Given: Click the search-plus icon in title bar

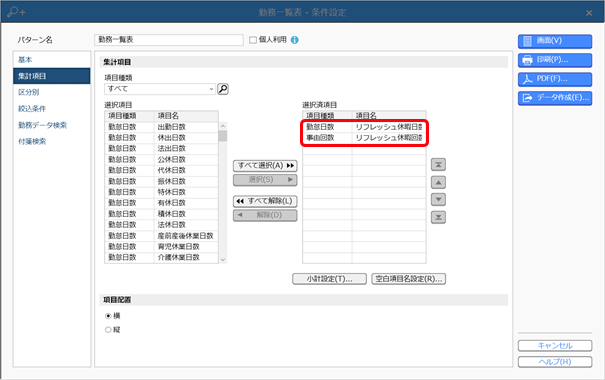Looking at the screenshot, I should 16,12.
